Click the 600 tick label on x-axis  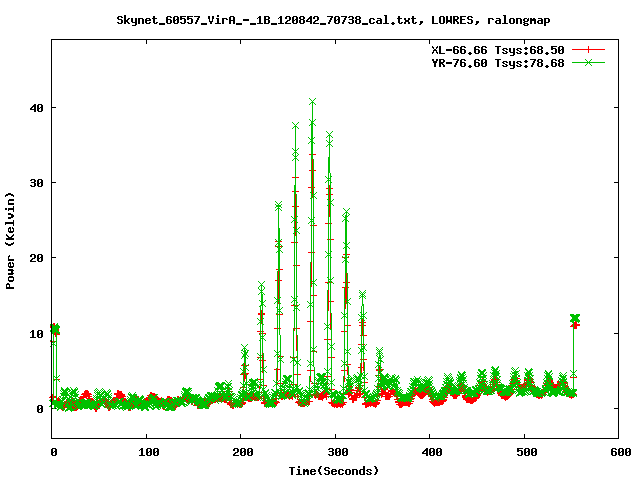pyautogui.click(x=619, y=452)
